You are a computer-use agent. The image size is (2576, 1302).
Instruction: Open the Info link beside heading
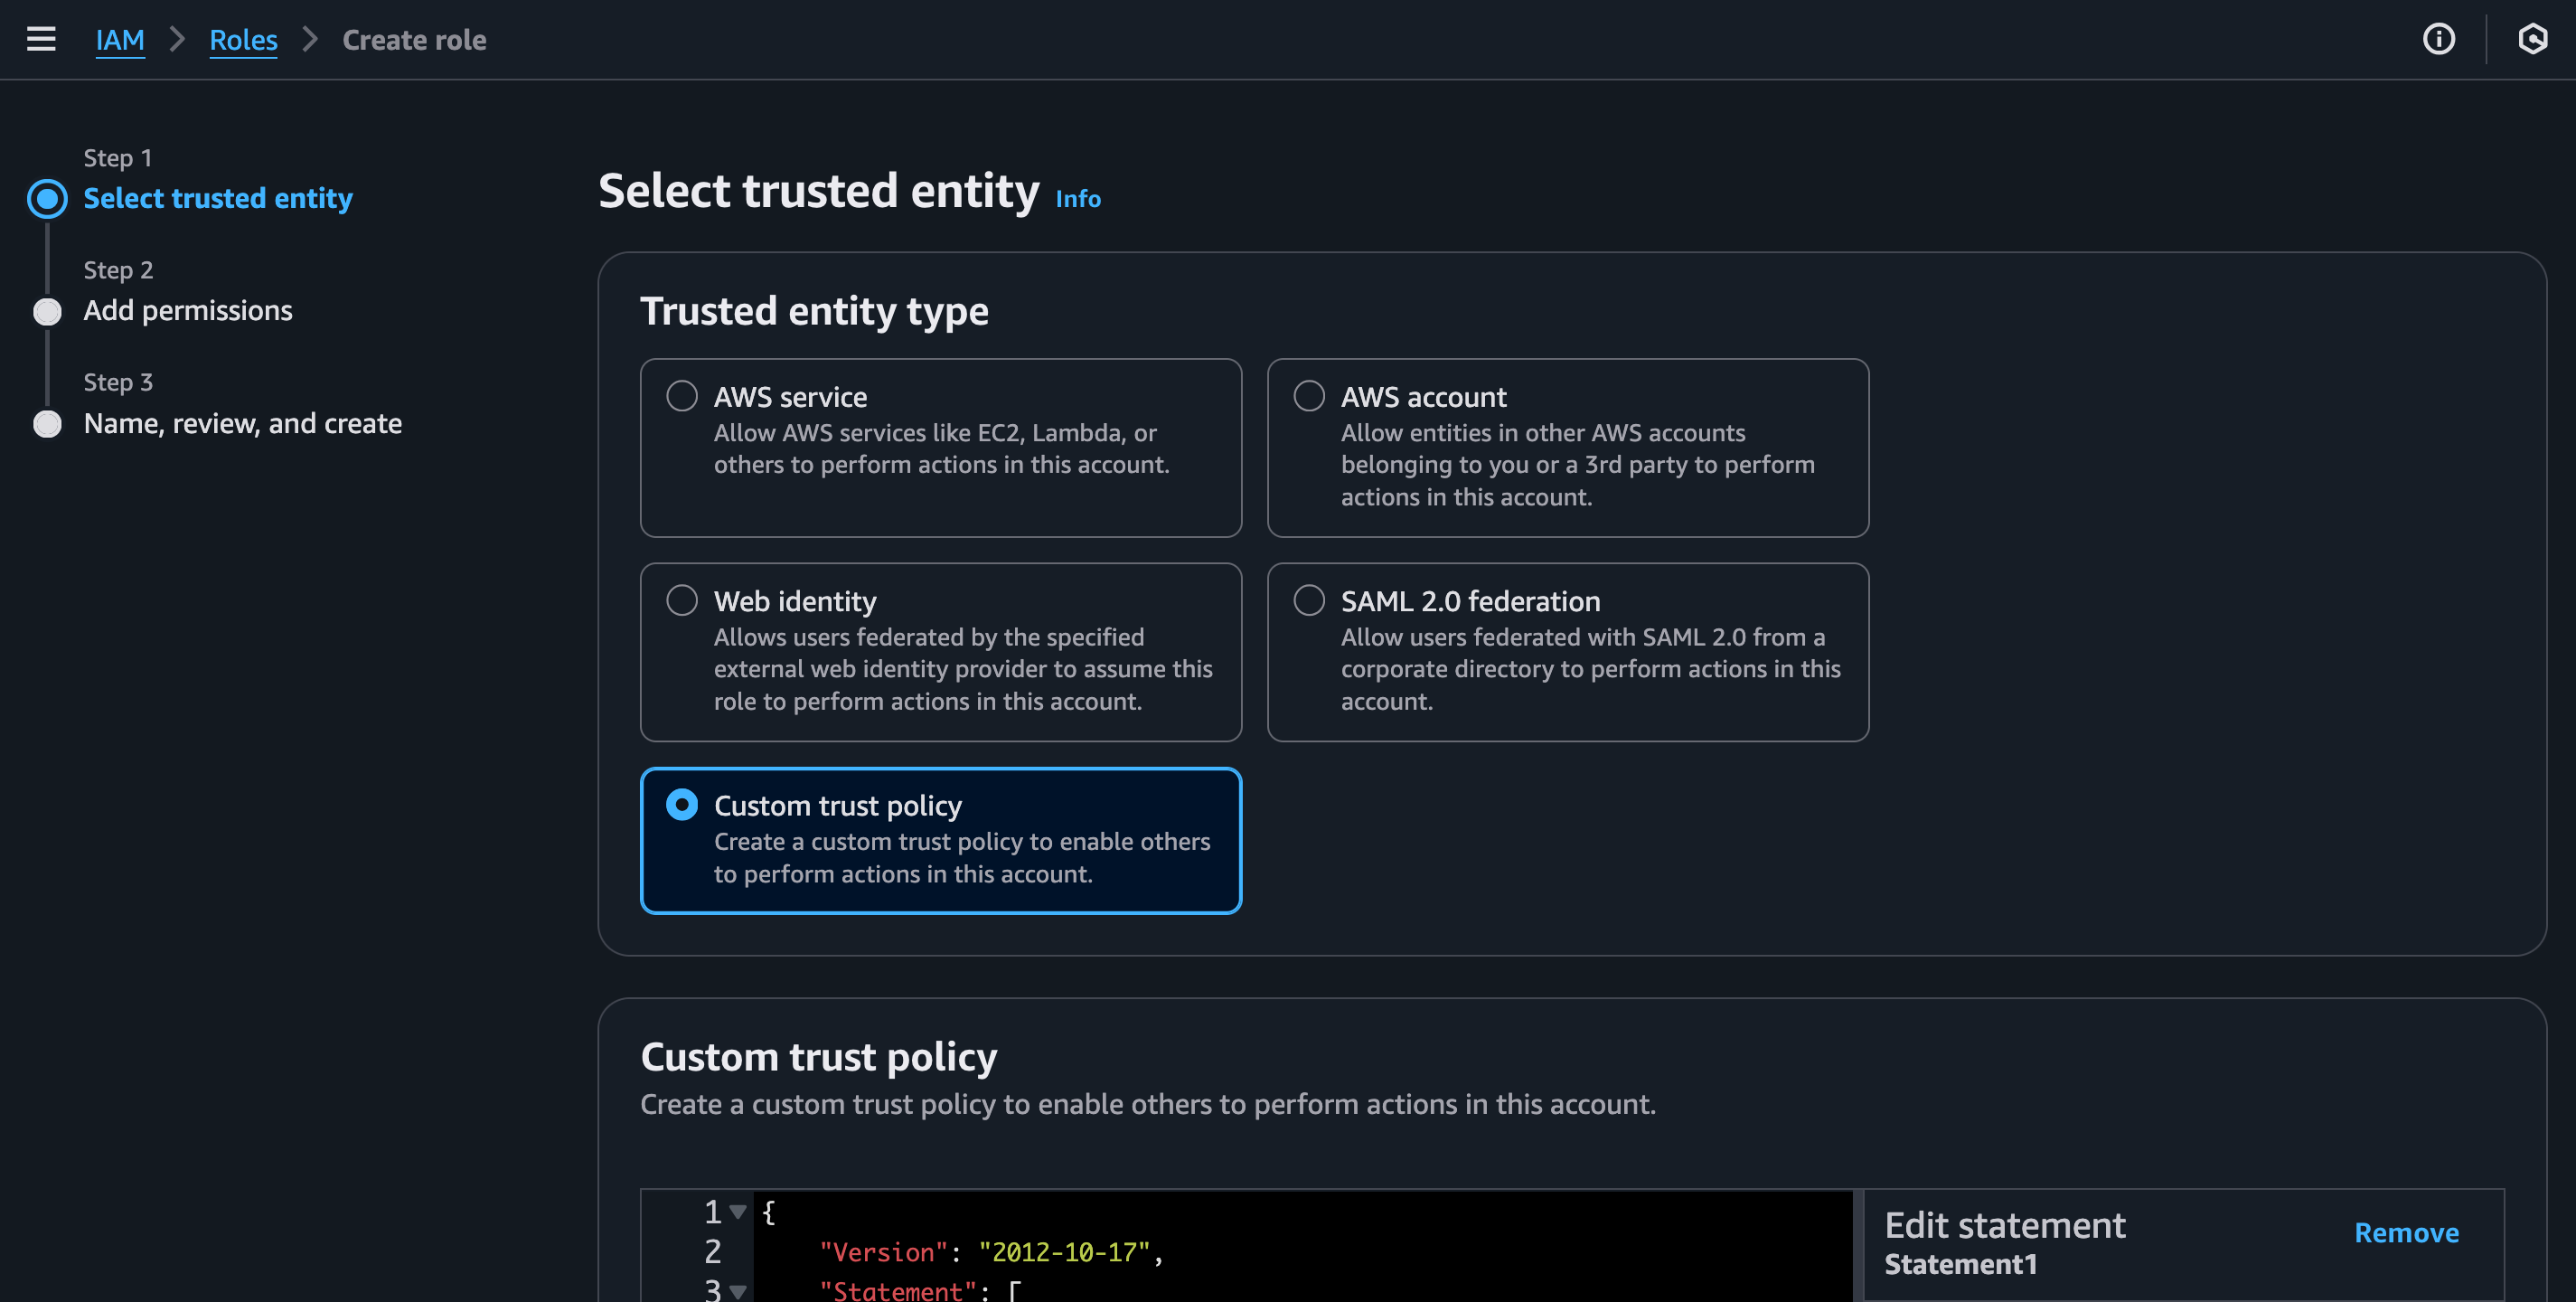pyautogui.click(x=1077, y=199)
